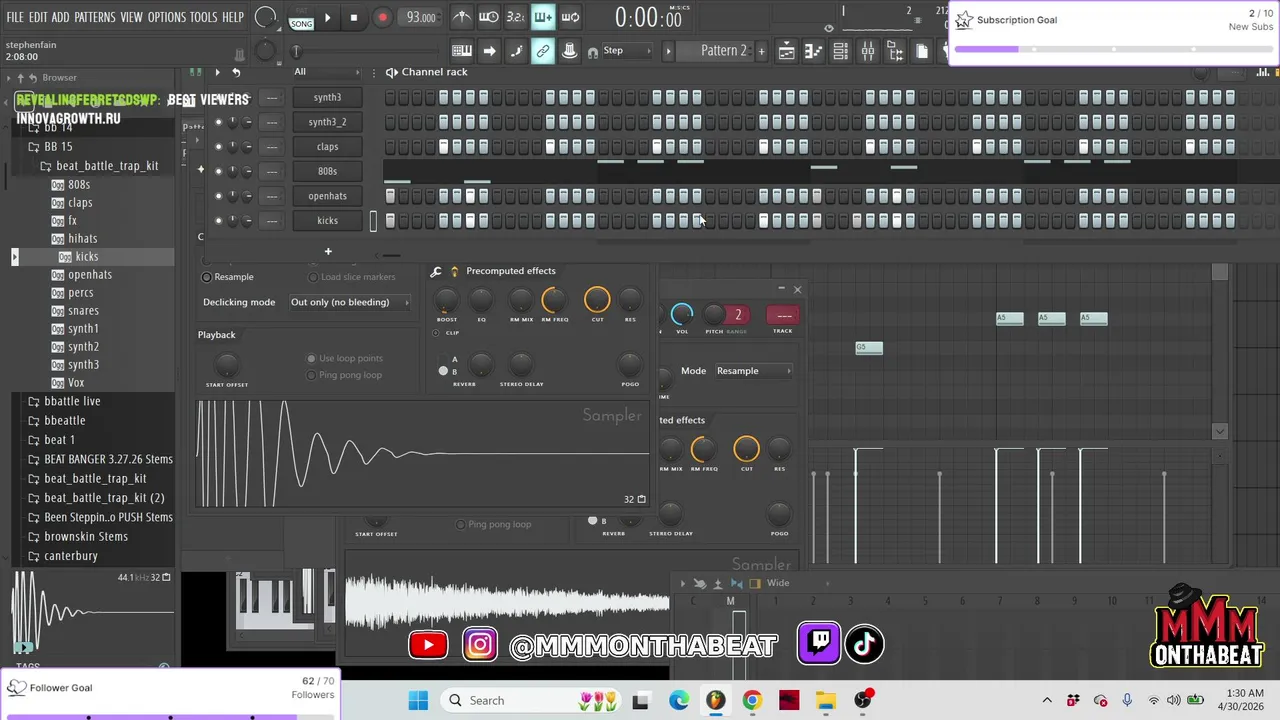Enable Use loop points option

click(311, 358)
